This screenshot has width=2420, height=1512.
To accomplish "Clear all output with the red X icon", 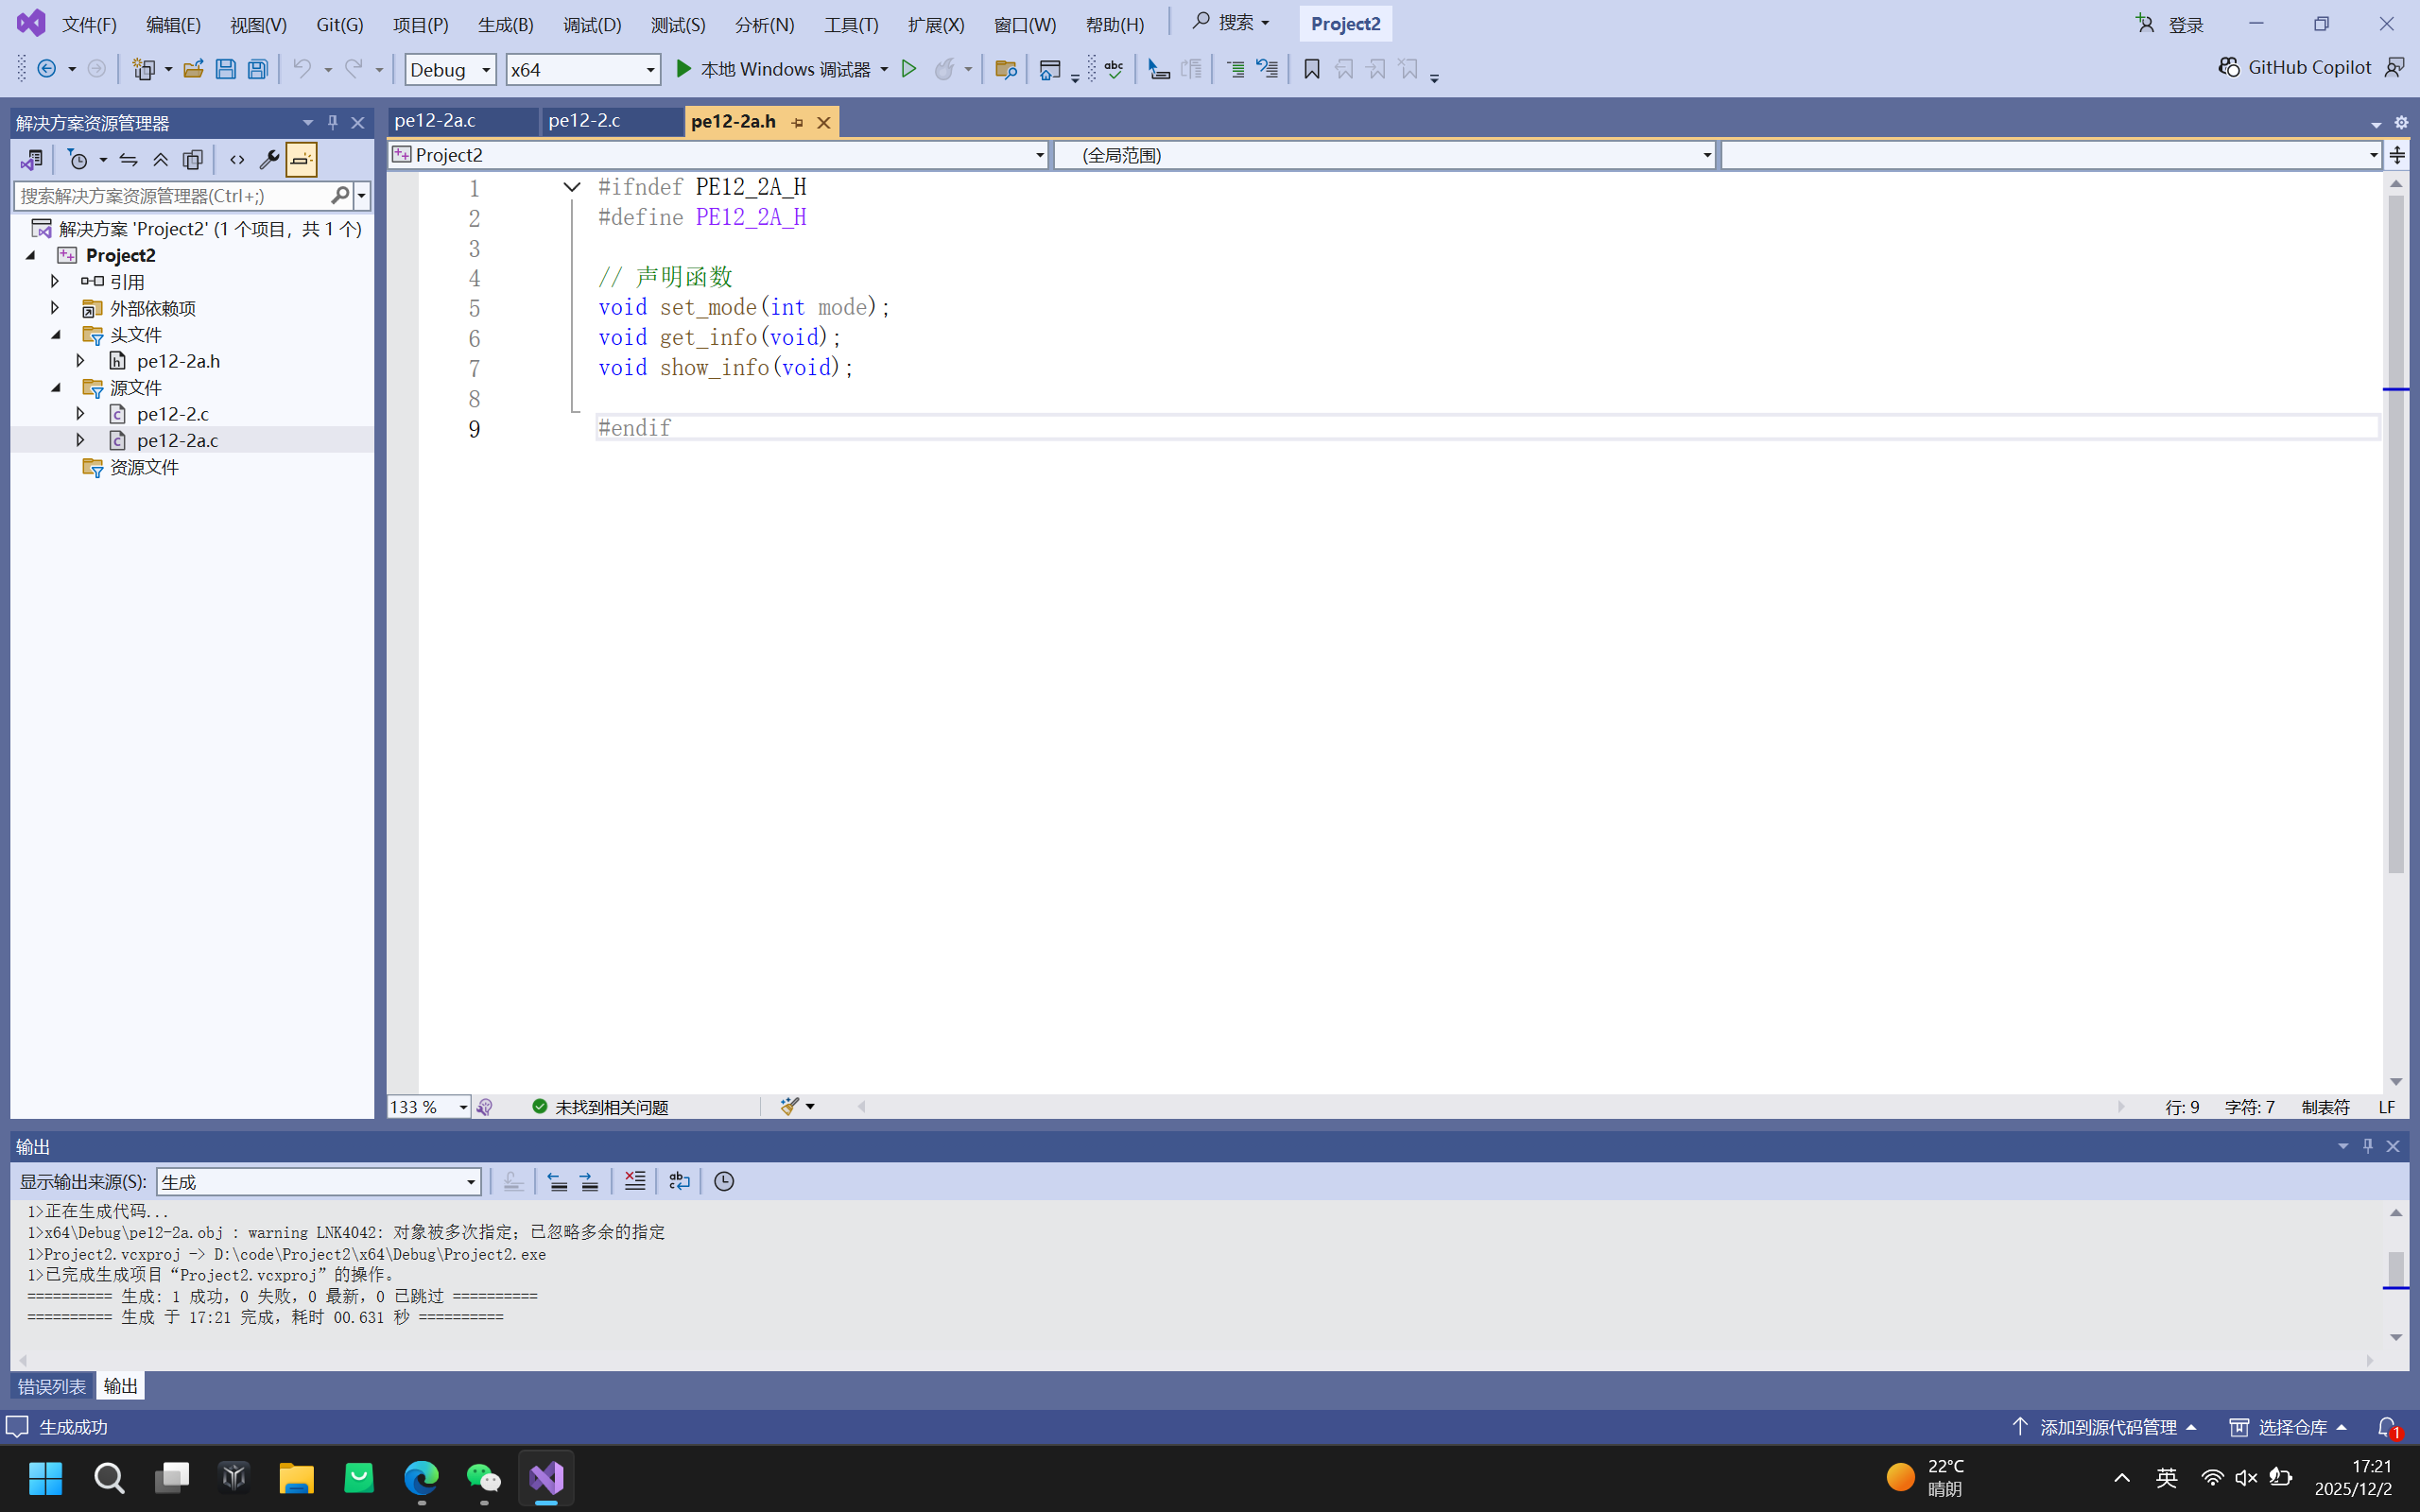I will 634,1181.
